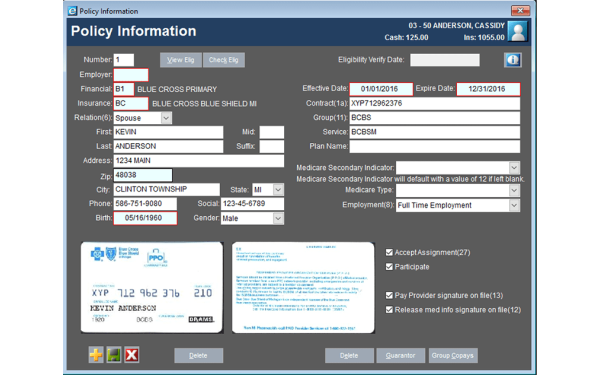This screenshot has width=600, height=375.
Task: Open the Relation(6) dropdown
Action: (166, 118)
